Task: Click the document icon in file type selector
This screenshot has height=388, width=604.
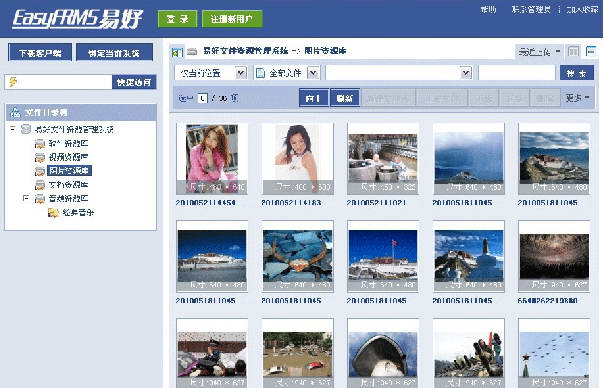Action: pyautogui.click(x=260, y=73)
